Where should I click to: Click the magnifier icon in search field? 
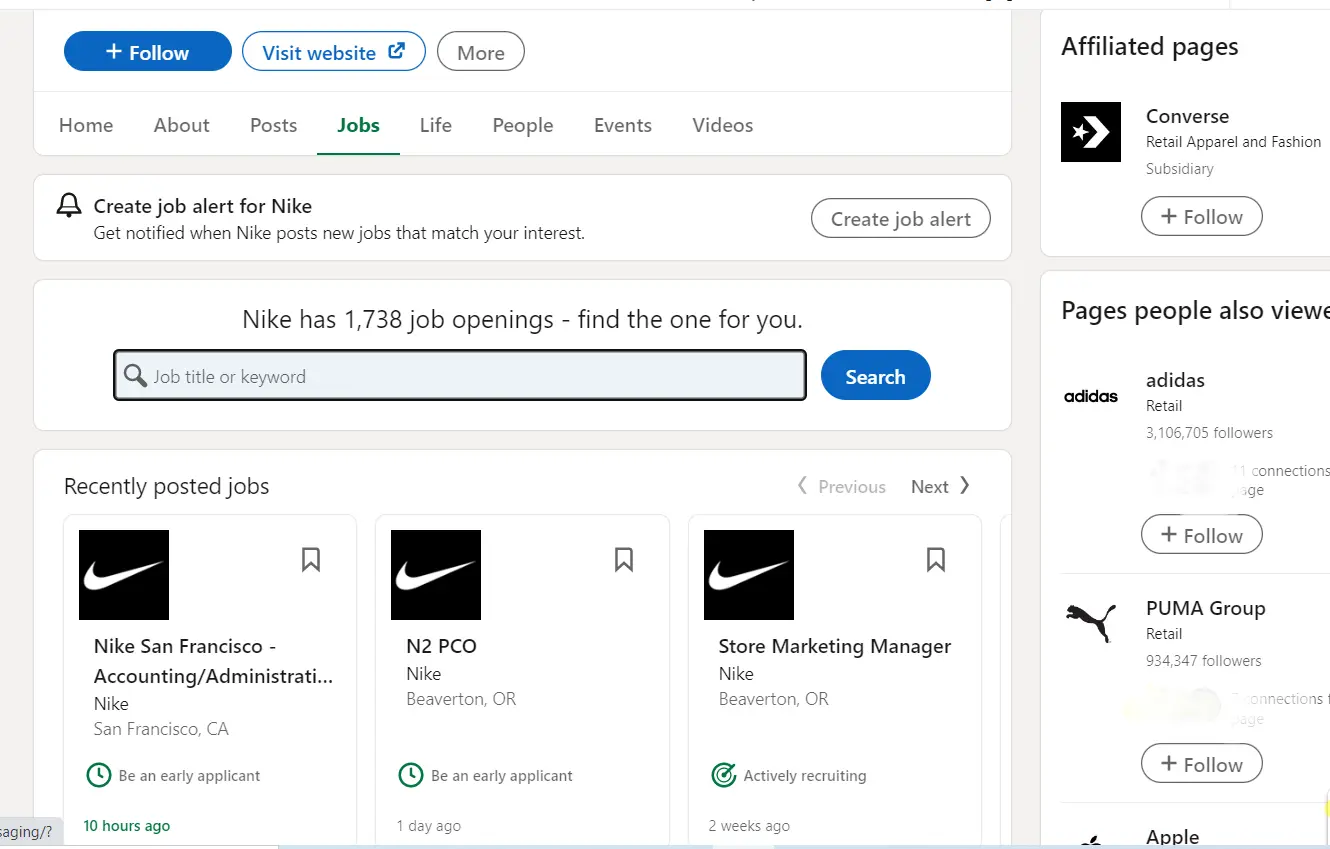coord(135,376)
